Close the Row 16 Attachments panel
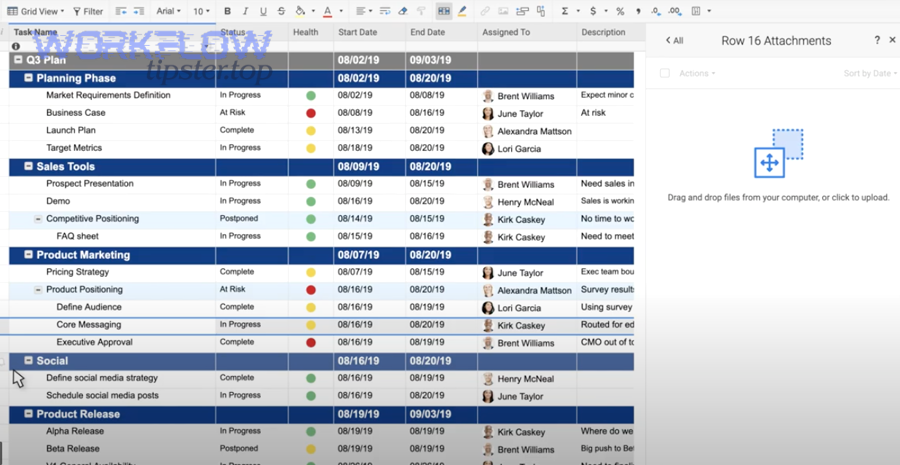900x465 pixels. [x=892, y=40]
